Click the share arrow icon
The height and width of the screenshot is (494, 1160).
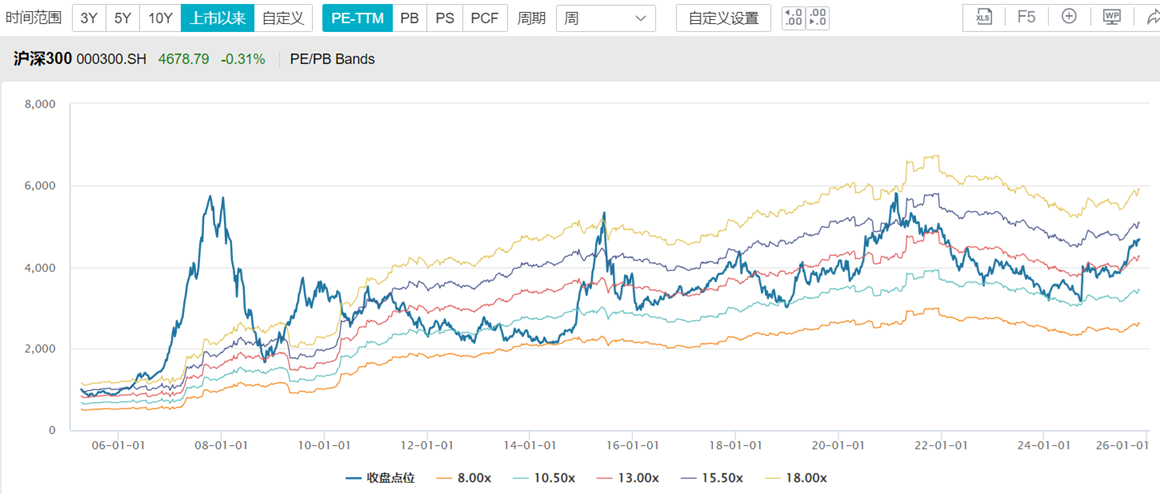click(x=1148, y=18)
